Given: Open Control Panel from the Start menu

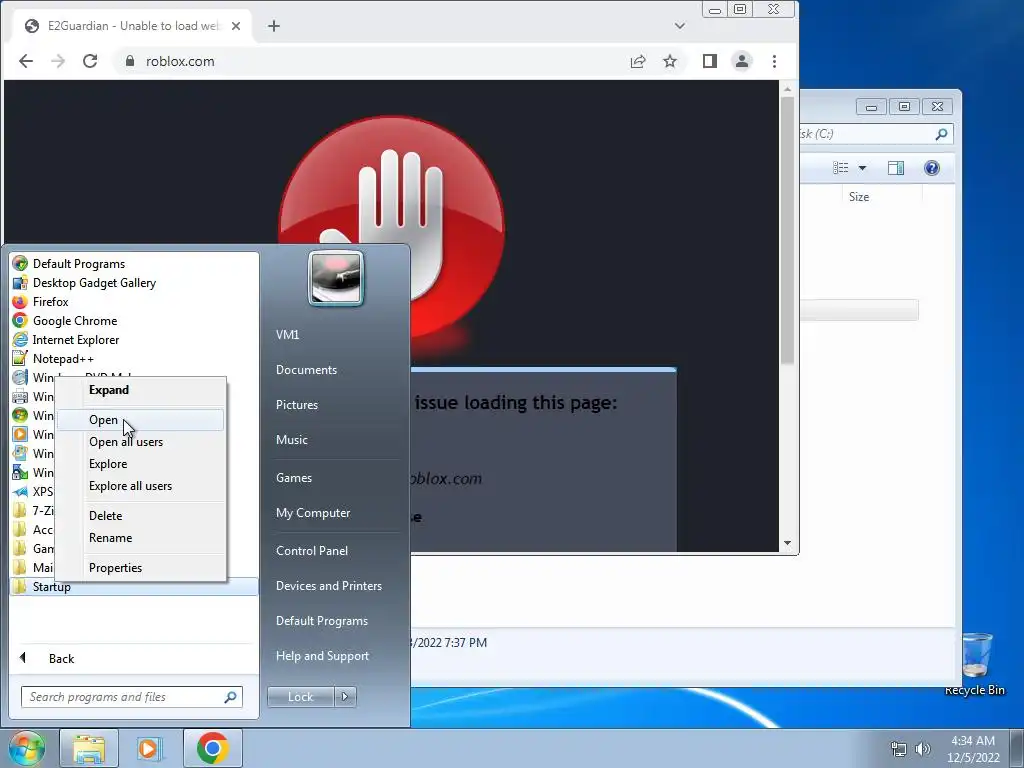Looking at the screenshot, I should tap(312, 551).
